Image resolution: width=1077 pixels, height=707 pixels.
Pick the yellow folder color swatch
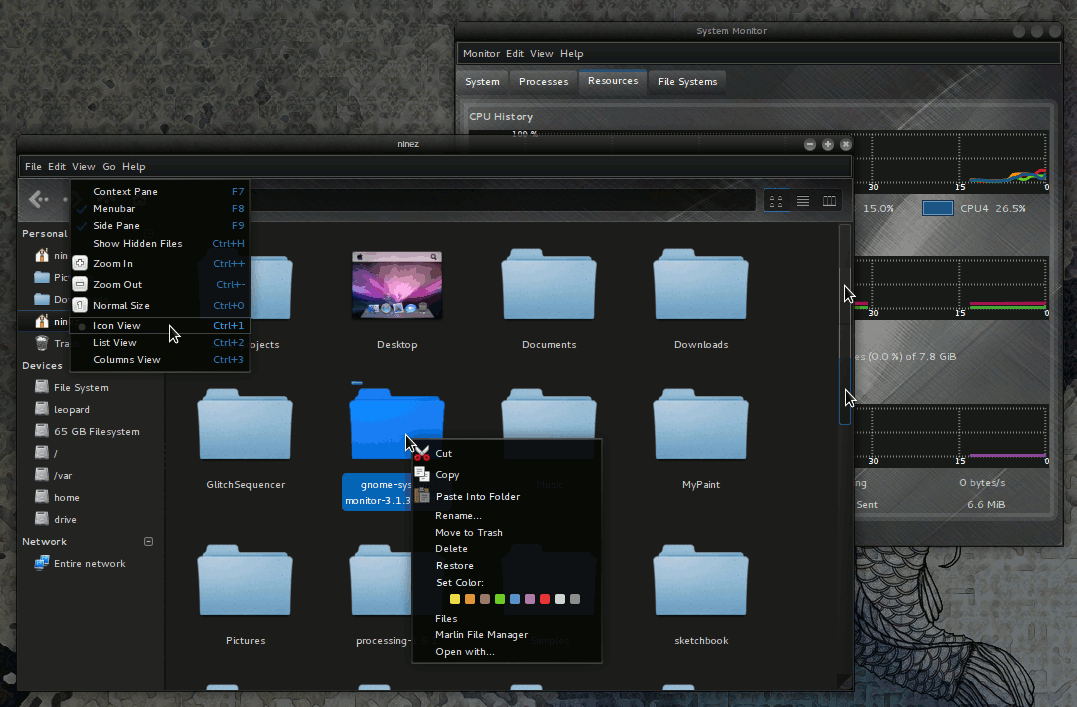point(455,599)
